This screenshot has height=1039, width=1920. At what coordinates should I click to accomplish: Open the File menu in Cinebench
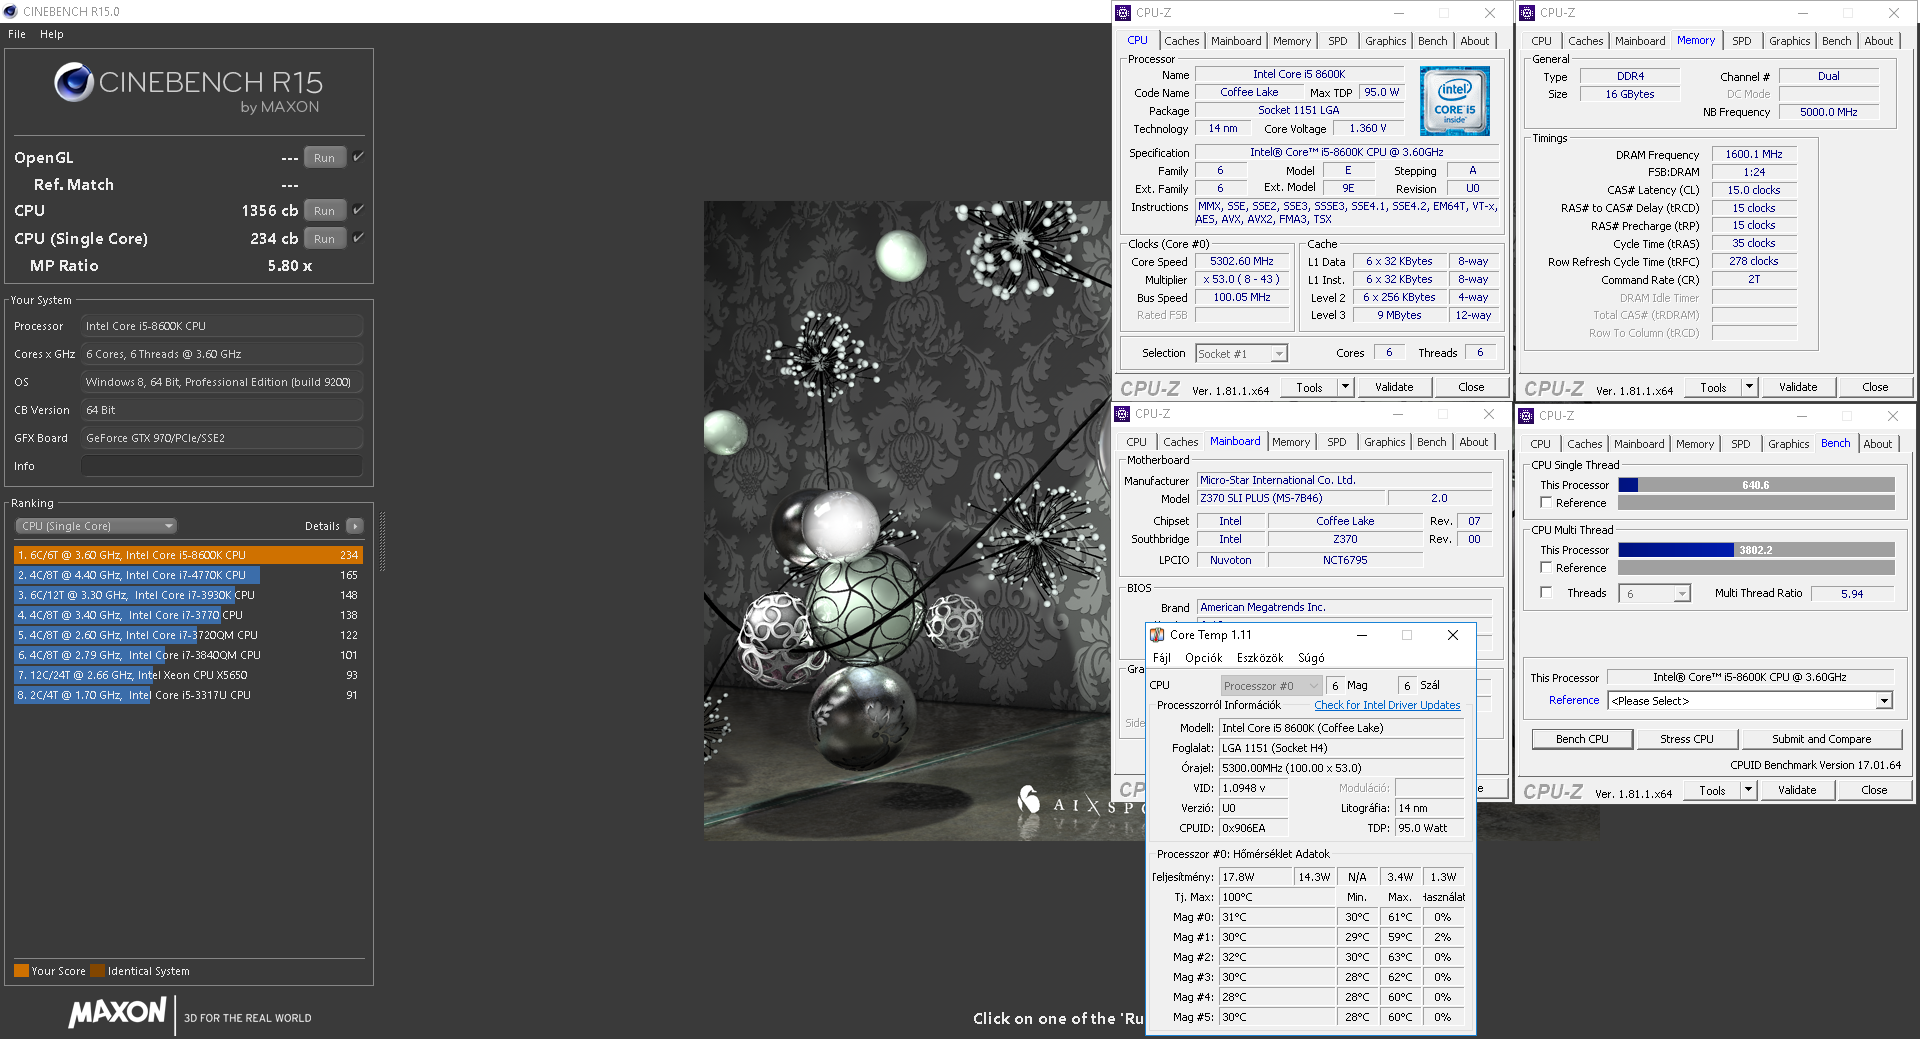pos(17,34)
